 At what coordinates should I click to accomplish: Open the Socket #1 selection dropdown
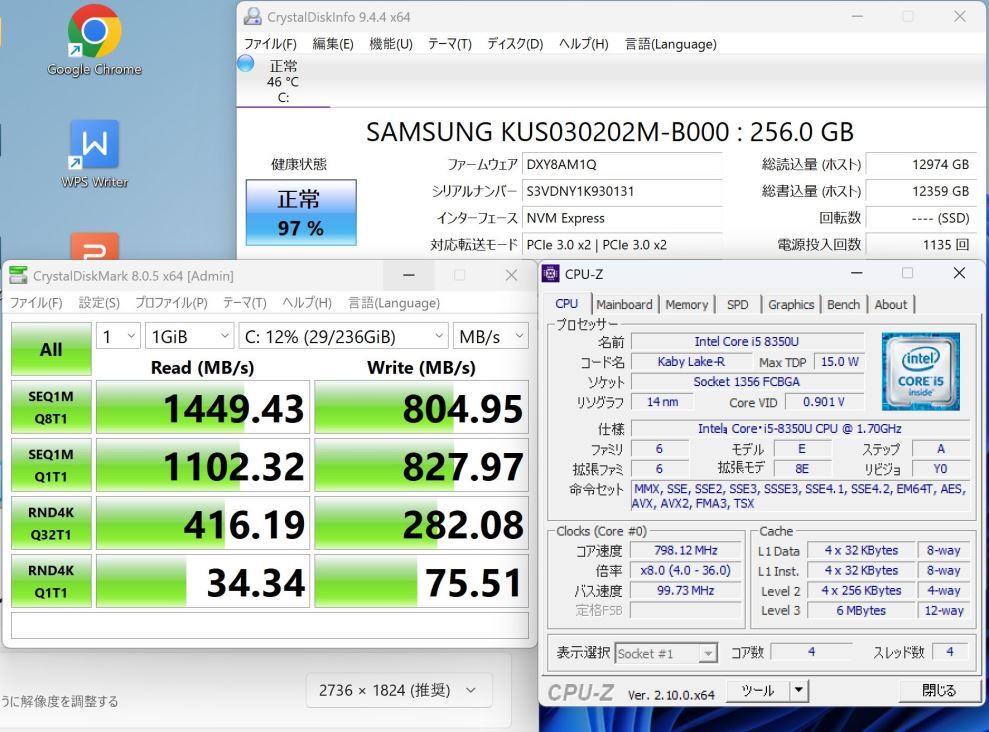666,653
